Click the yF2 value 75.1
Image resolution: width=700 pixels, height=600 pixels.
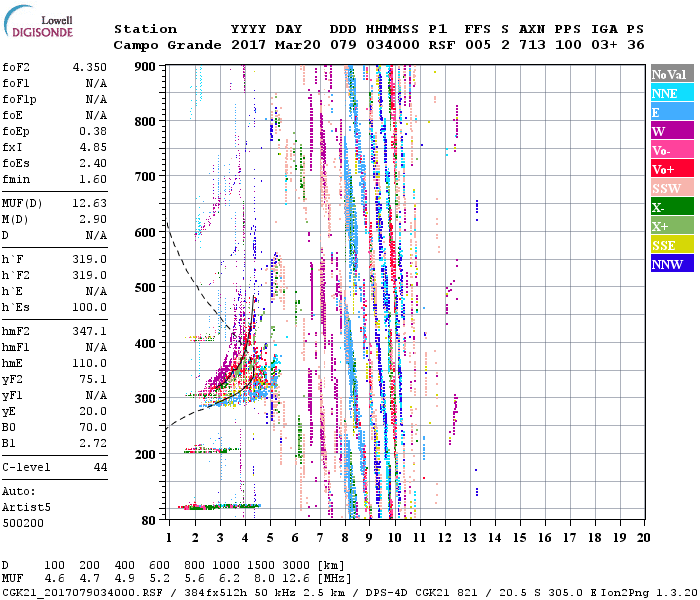click(x=93, y=379)
